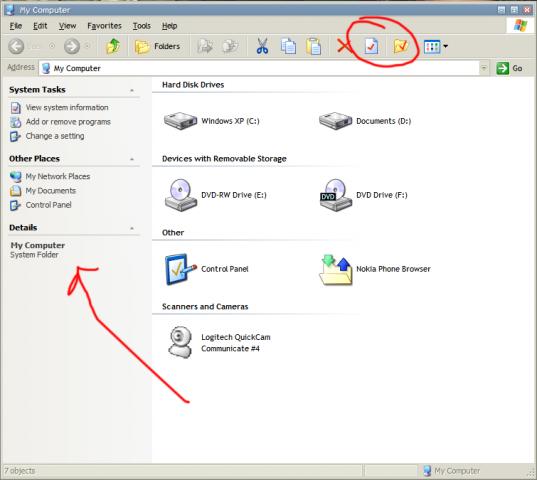Click the Paste clipboard icon

coord(313,46)
